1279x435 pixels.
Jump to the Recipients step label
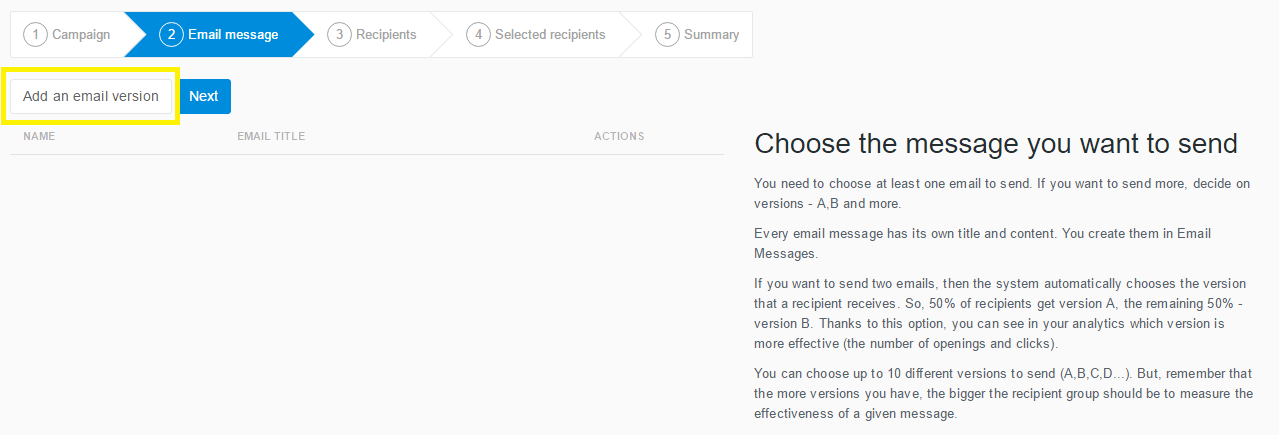(386, 35)
